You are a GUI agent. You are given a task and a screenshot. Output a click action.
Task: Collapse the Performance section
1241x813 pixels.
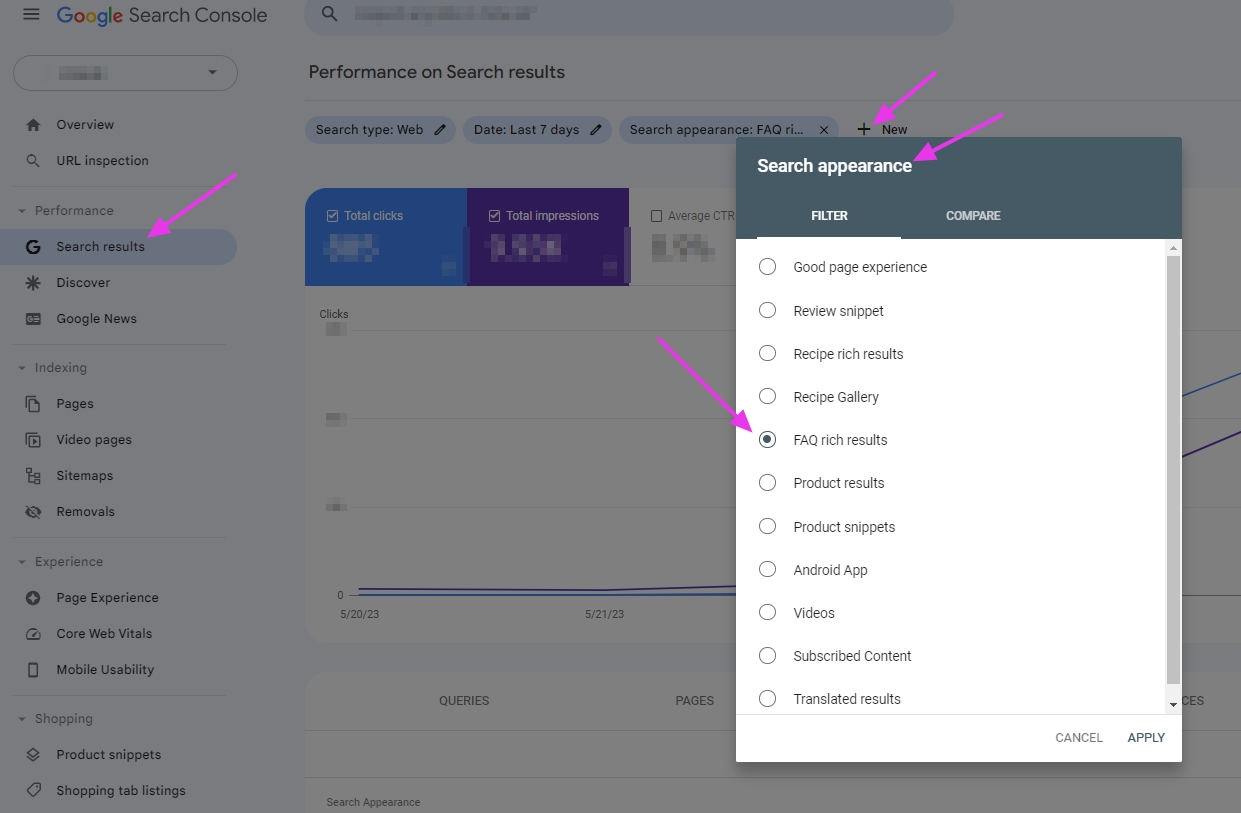22,211
